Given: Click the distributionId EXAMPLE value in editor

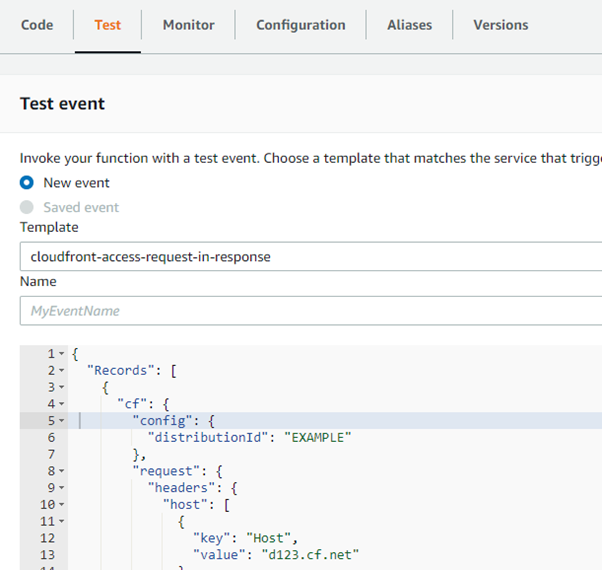Looking at the screenshot, I should (x=318, y=437).
